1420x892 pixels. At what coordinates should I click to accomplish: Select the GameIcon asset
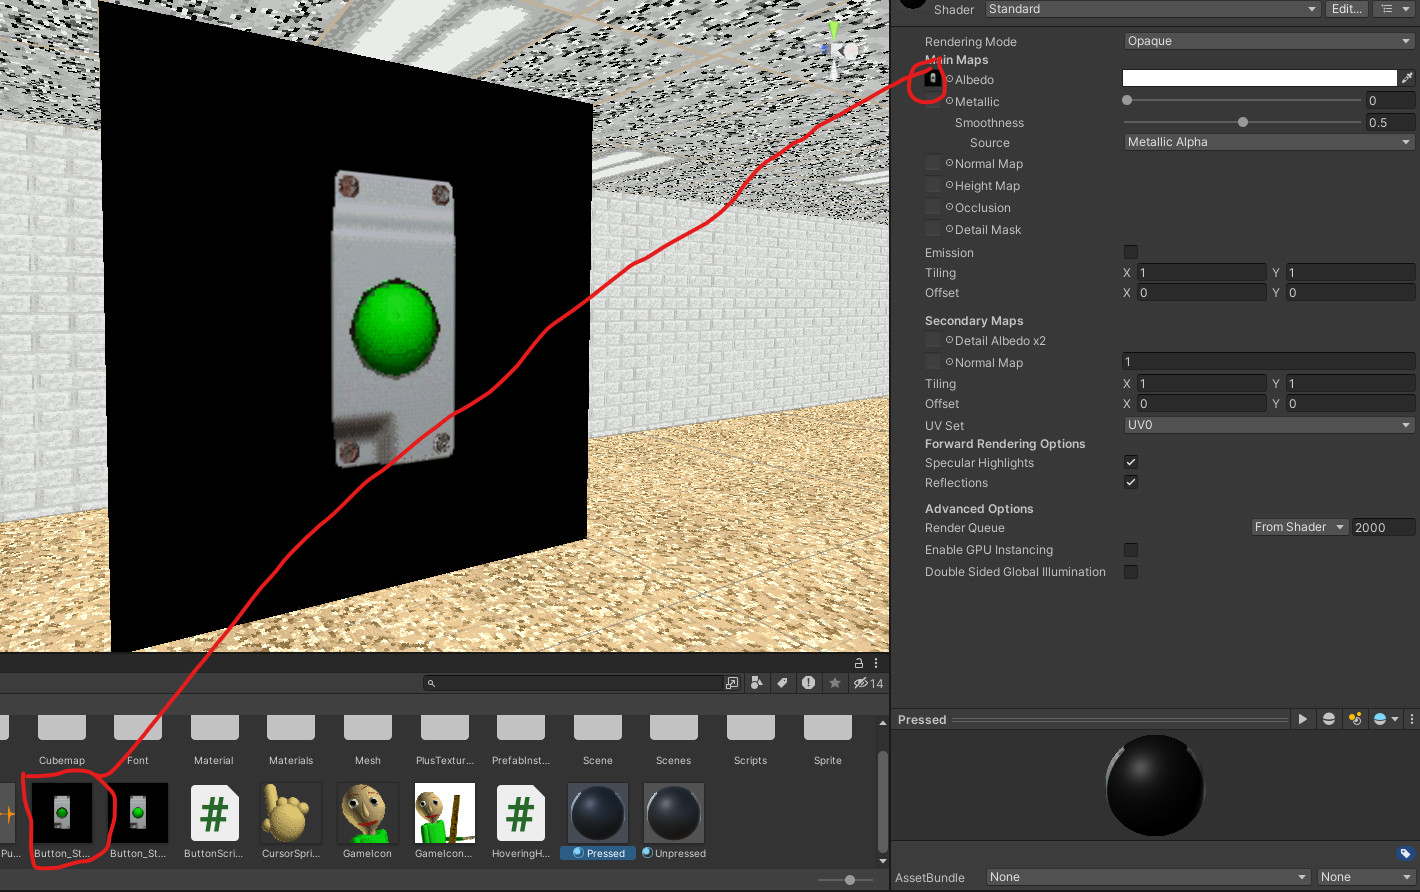pyautogui.click(x=367, y=811)
